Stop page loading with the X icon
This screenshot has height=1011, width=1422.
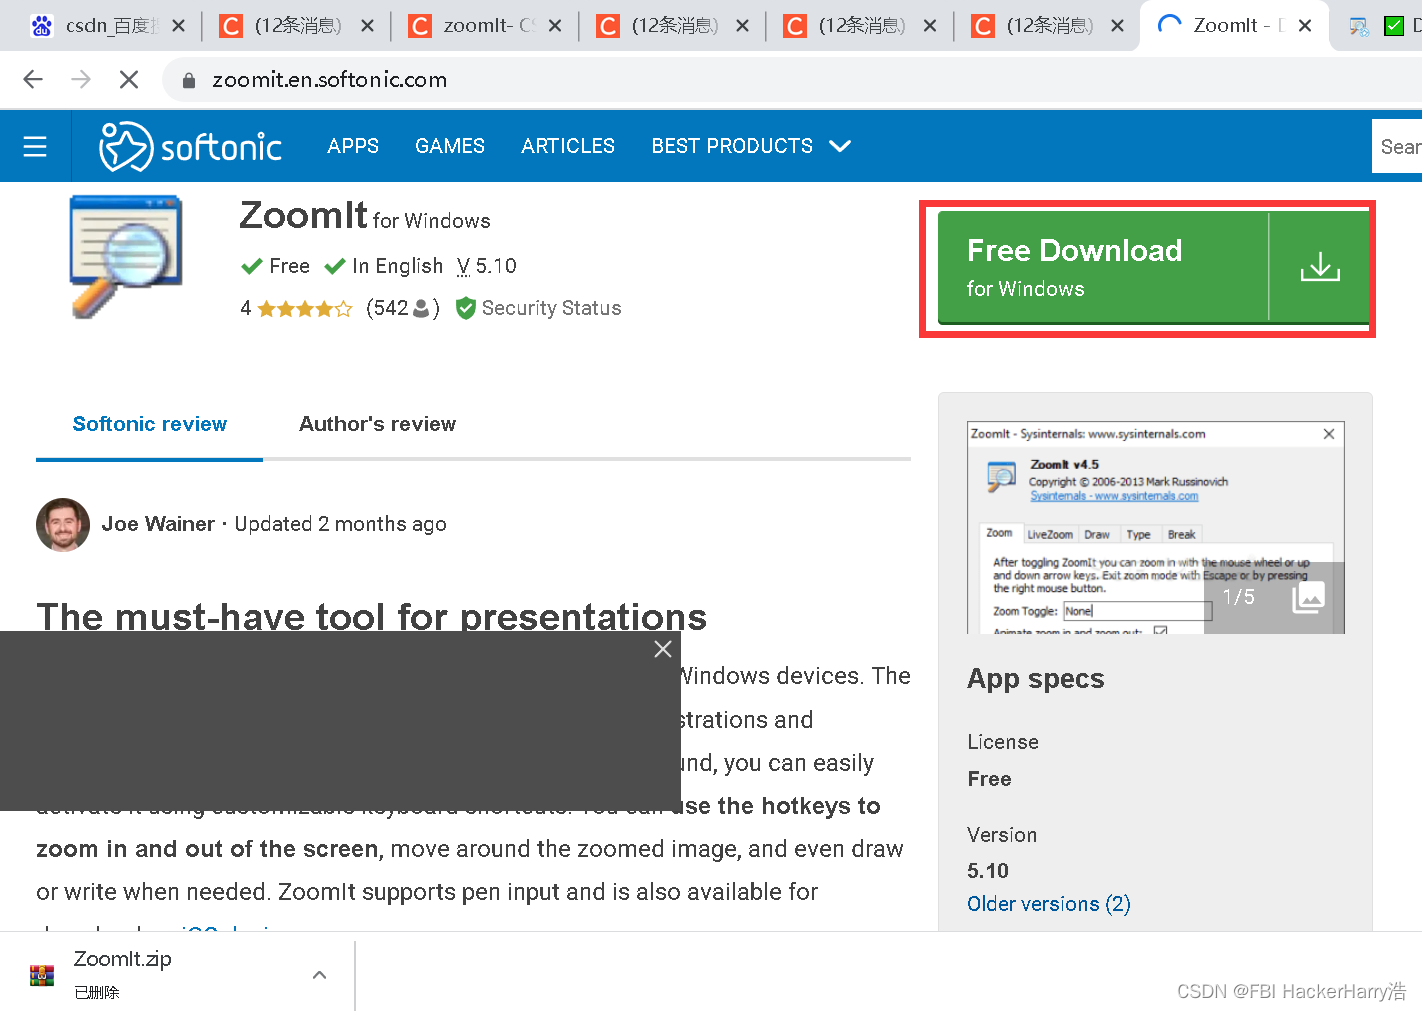click(x=128, y=79)
